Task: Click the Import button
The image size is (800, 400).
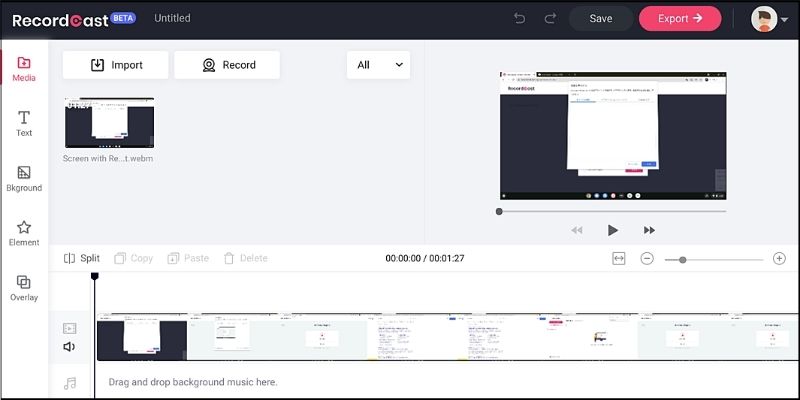Action: [116, 65]
